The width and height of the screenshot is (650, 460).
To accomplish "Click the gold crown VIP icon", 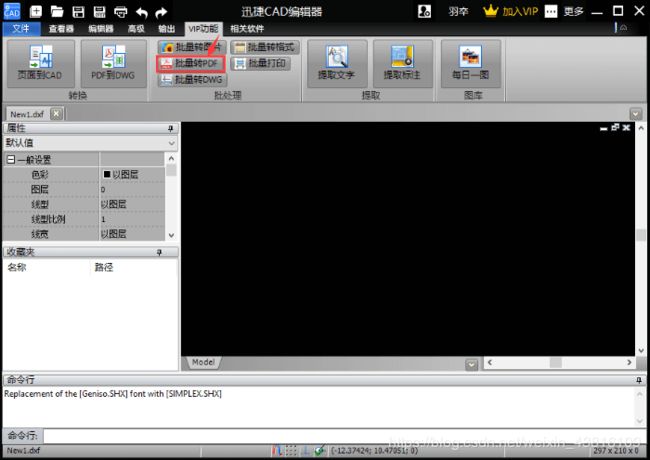I will 490,11.
